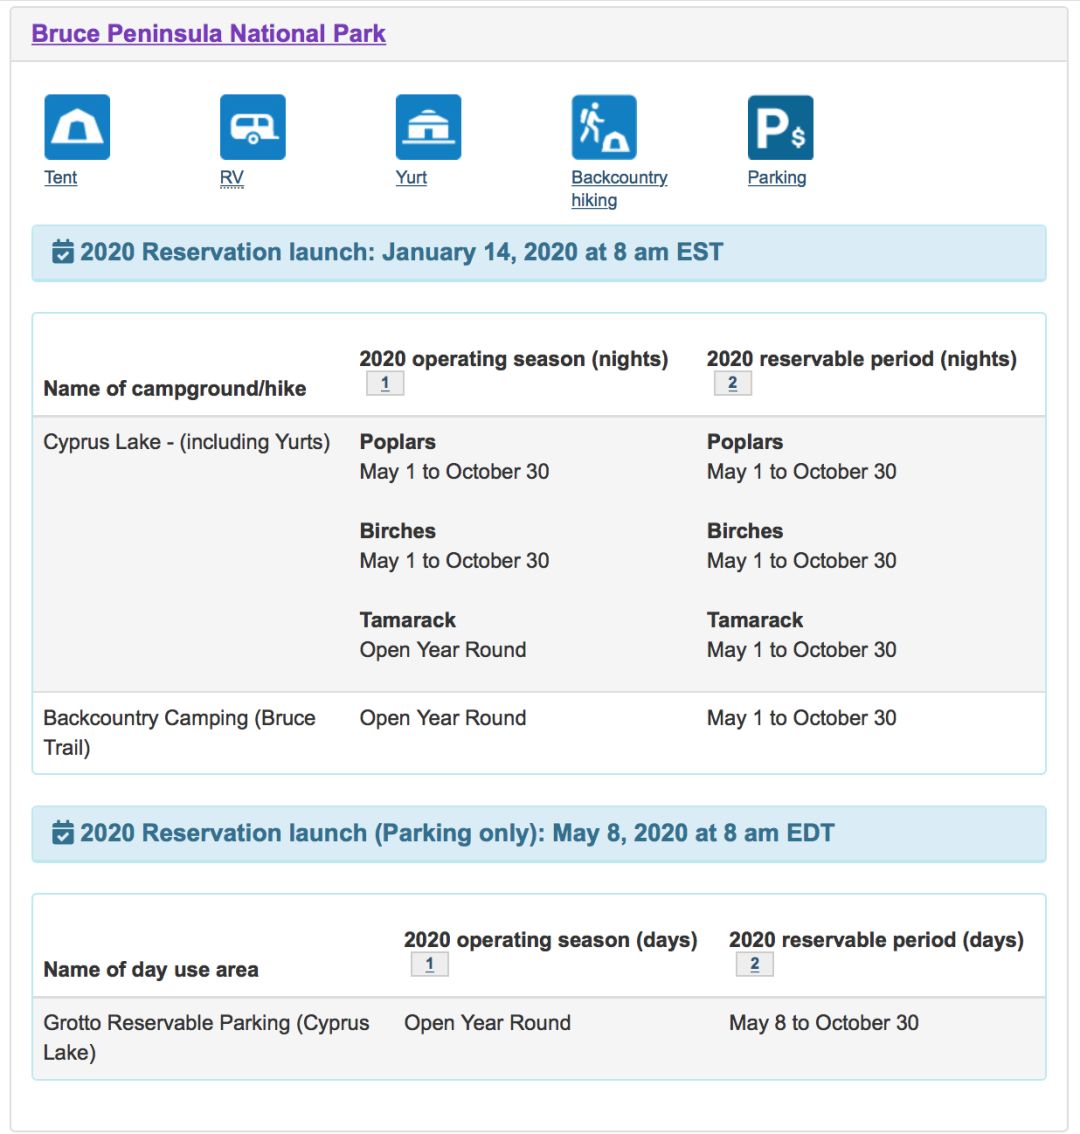Follow the Tent text link
1080x1134 pixels.
(60, 178)
